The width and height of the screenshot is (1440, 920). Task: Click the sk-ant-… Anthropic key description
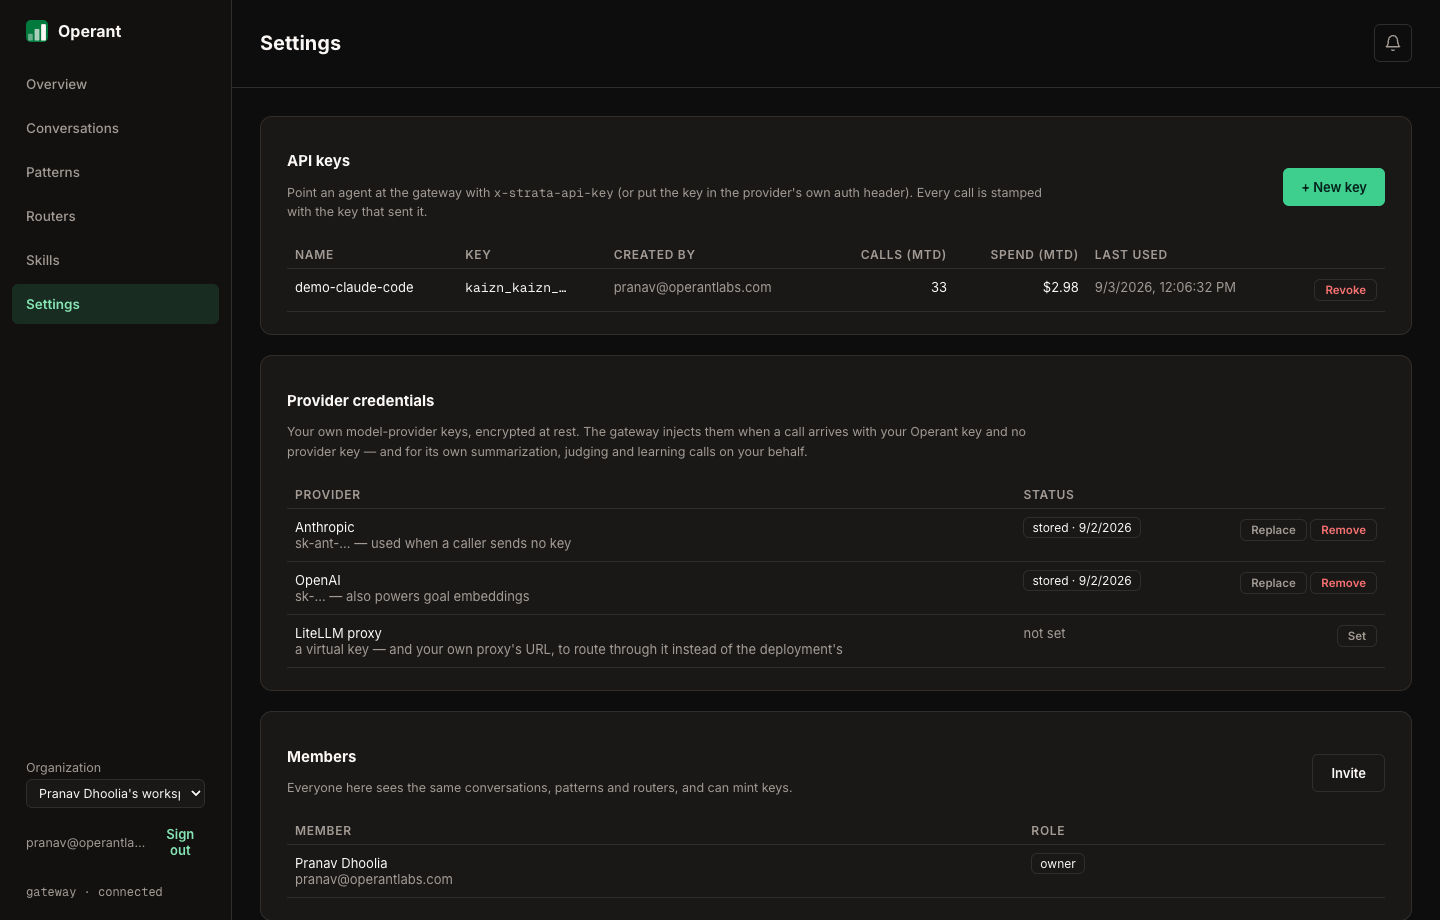433,544
